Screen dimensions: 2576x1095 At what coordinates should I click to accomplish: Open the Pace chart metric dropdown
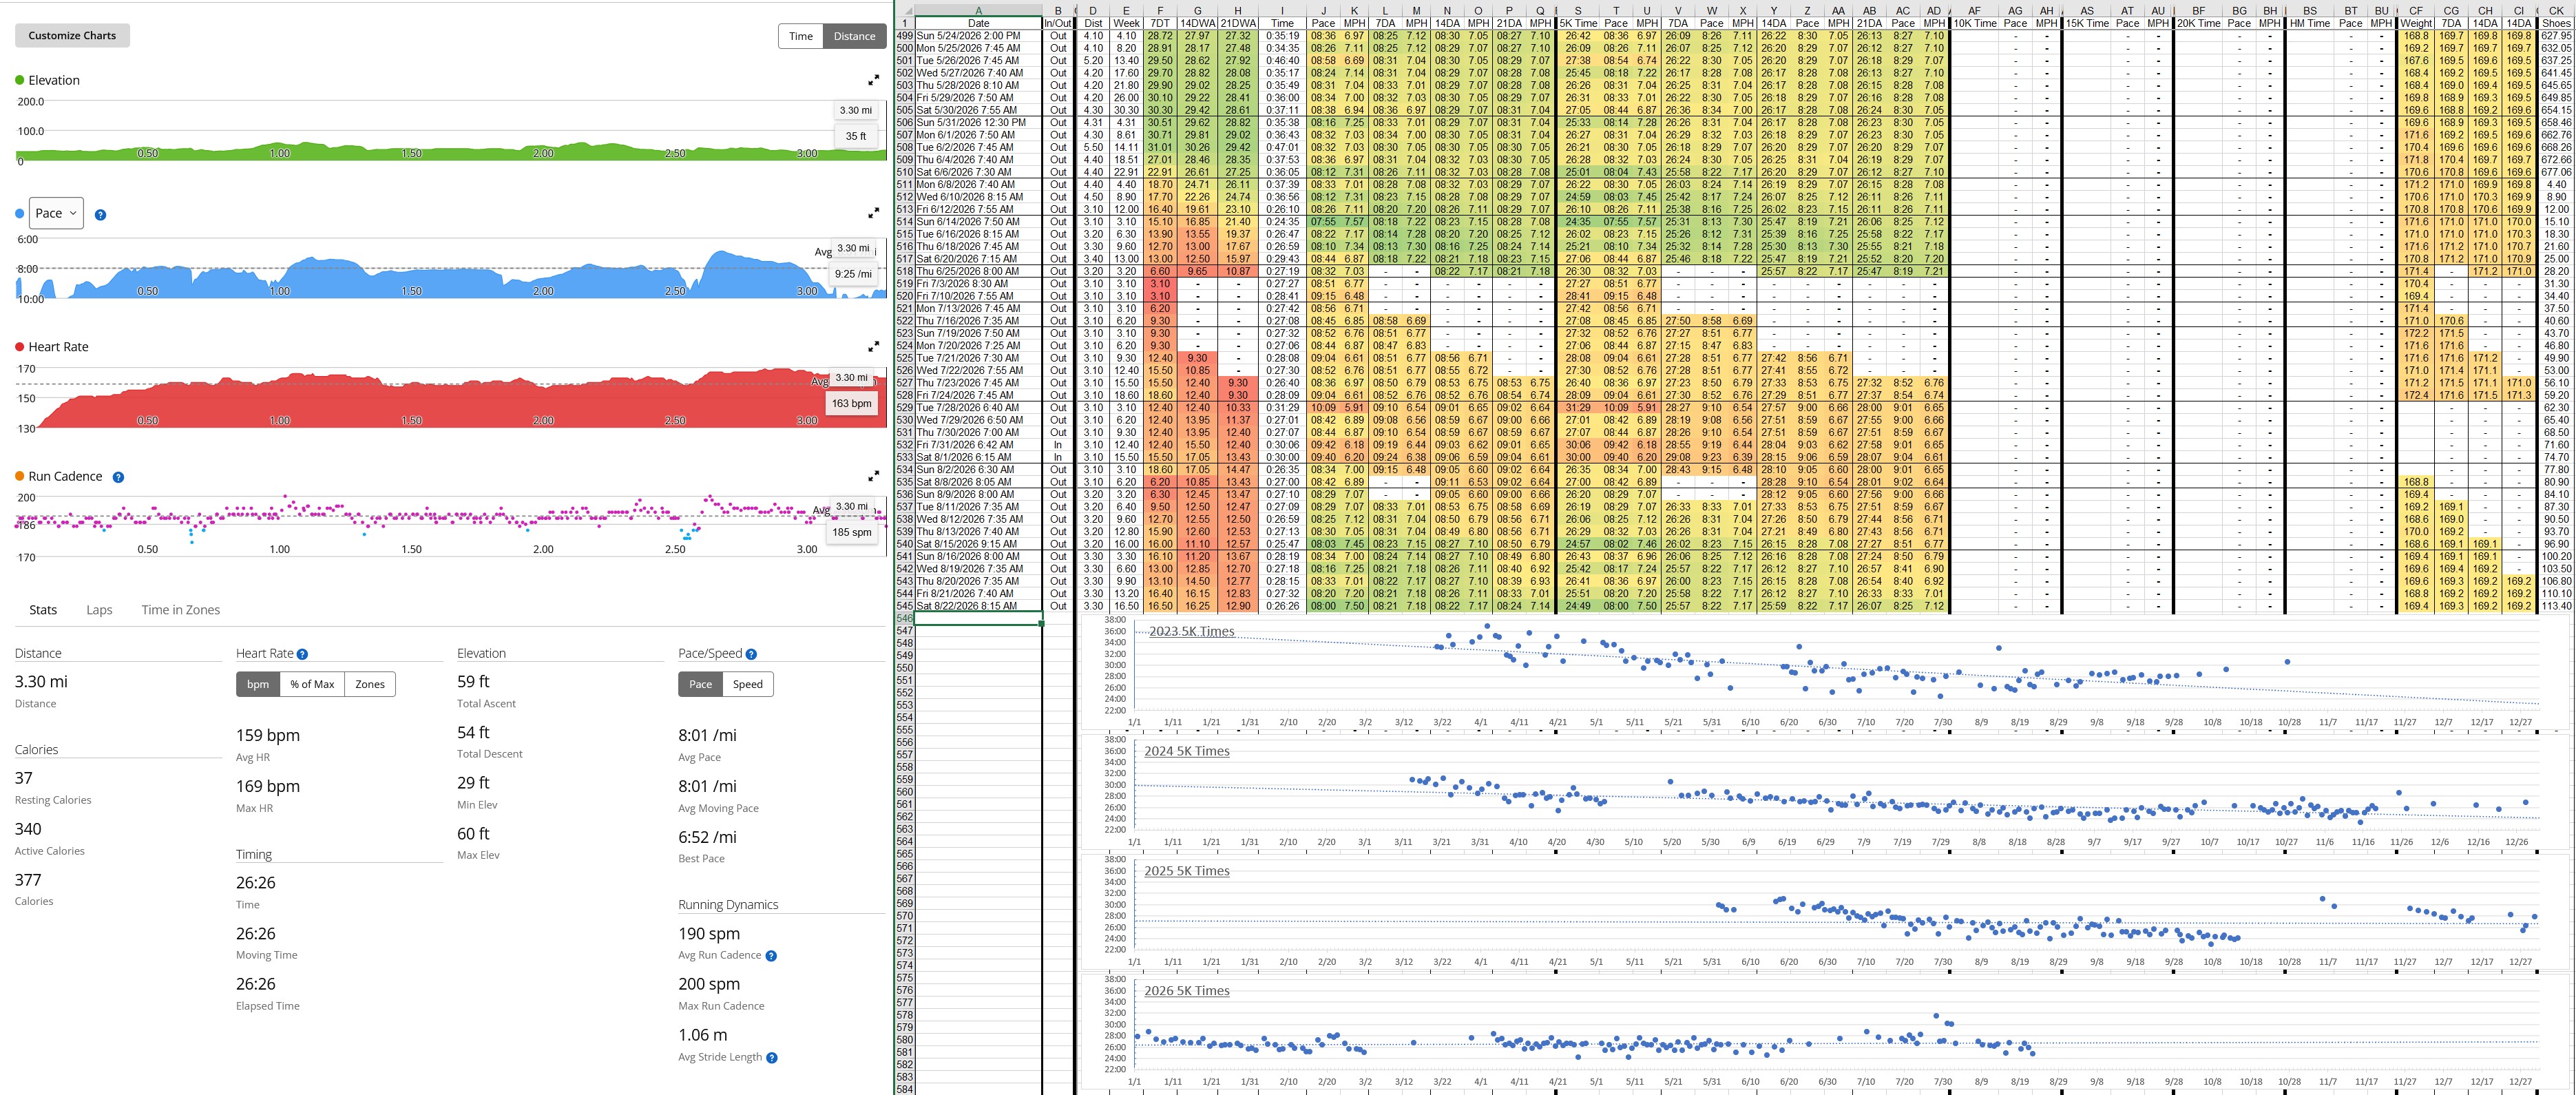pyautogui.click(x=56, y=213)
